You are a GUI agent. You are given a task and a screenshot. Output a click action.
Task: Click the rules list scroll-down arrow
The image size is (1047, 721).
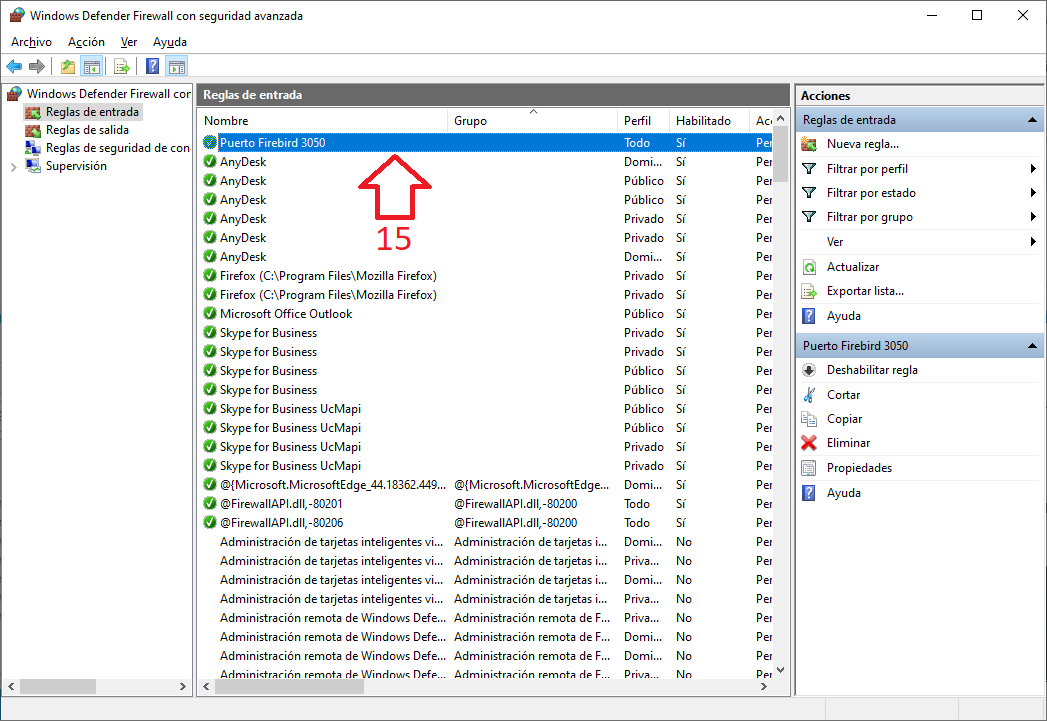pyautogui.click(x=780, y=670)
